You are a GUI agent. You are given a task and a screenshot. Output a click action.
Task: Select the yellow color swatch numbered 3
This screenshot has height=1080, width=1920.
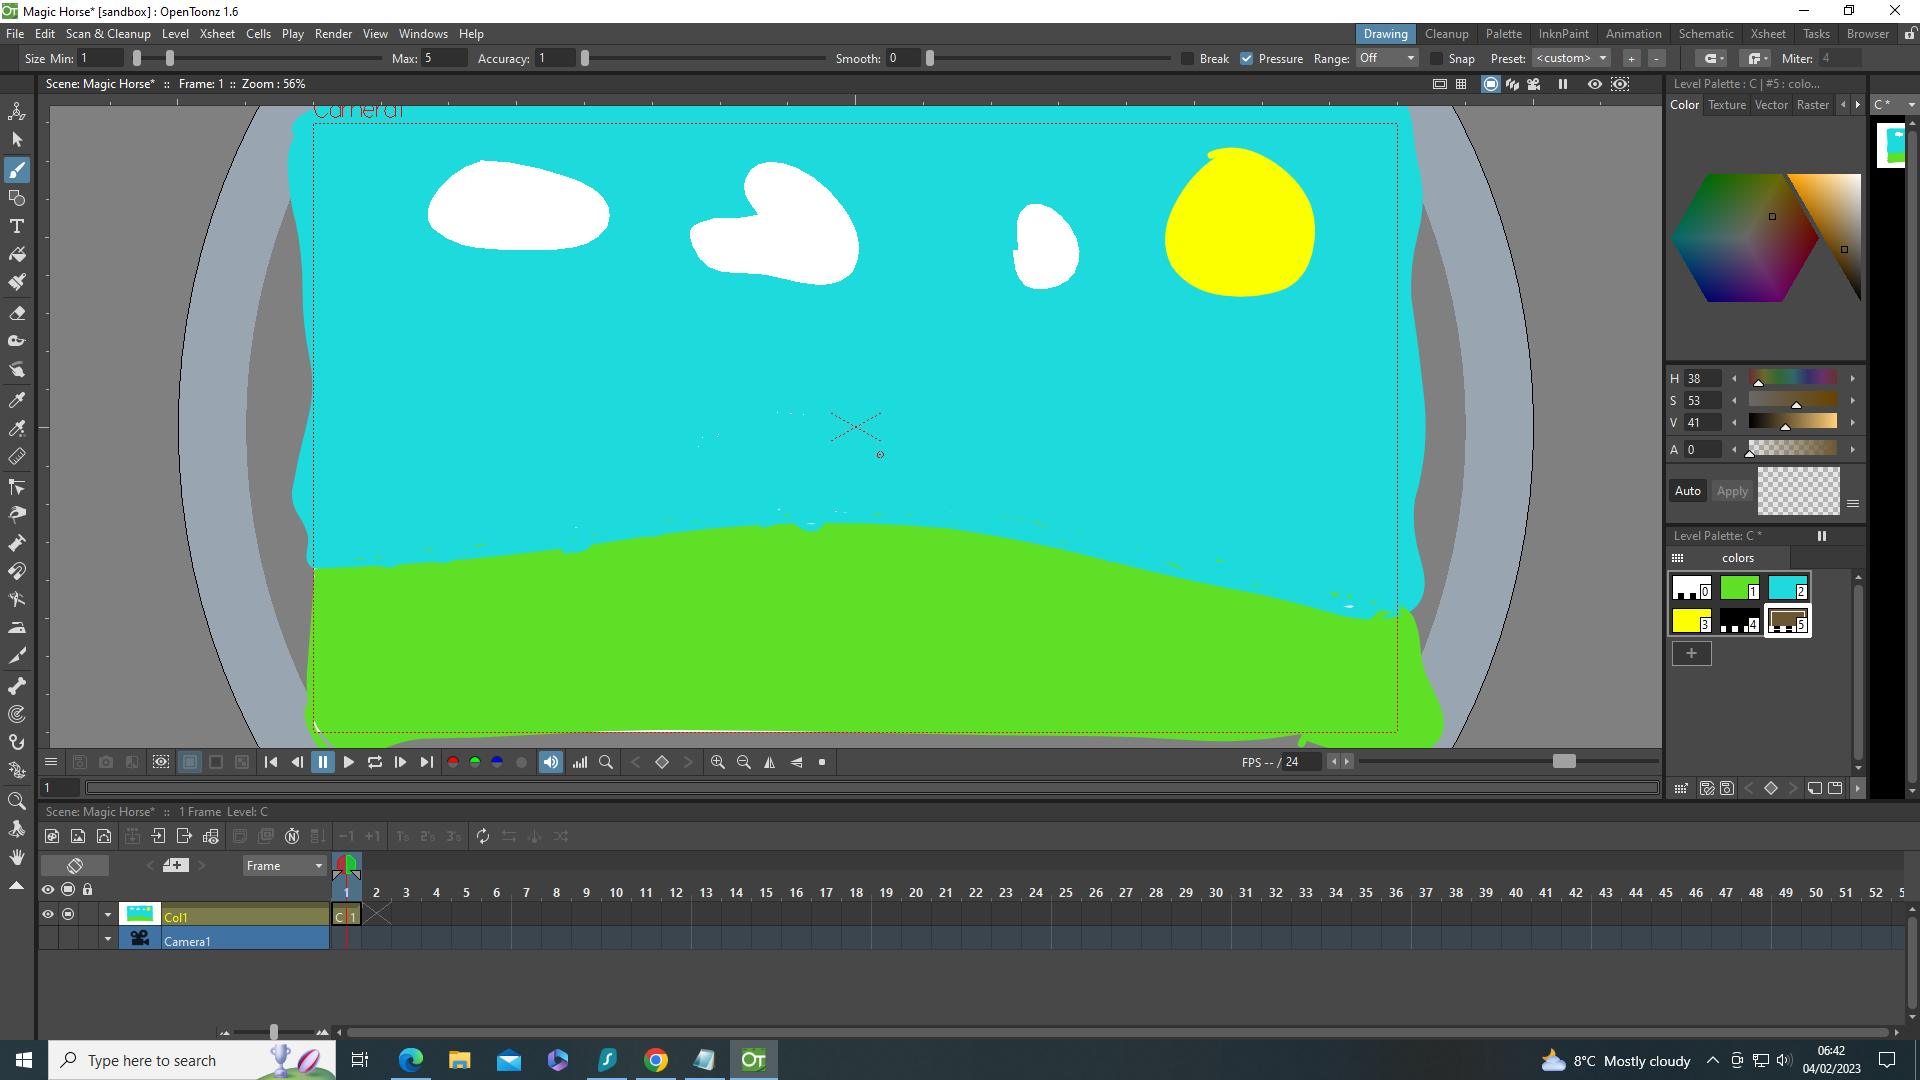pos(1690,620)
